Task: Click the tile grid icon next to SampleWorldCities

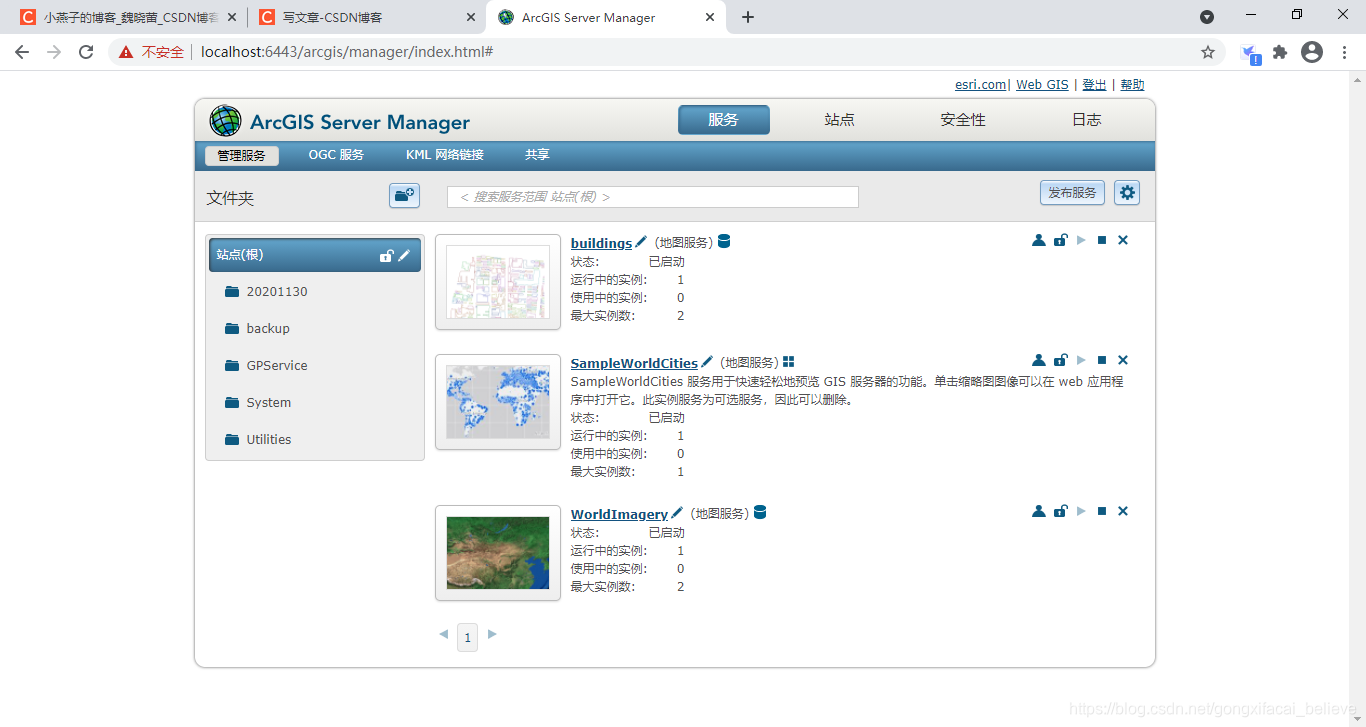Action: [x=788, y=362]
